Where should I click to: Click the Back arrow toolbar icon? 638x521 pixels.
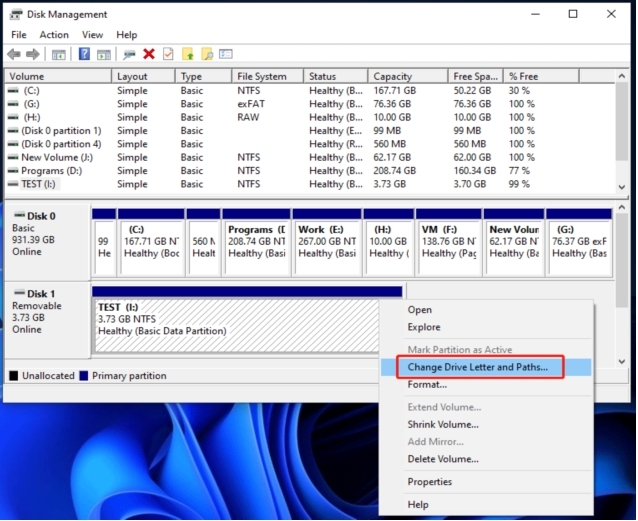click(14, 54)
